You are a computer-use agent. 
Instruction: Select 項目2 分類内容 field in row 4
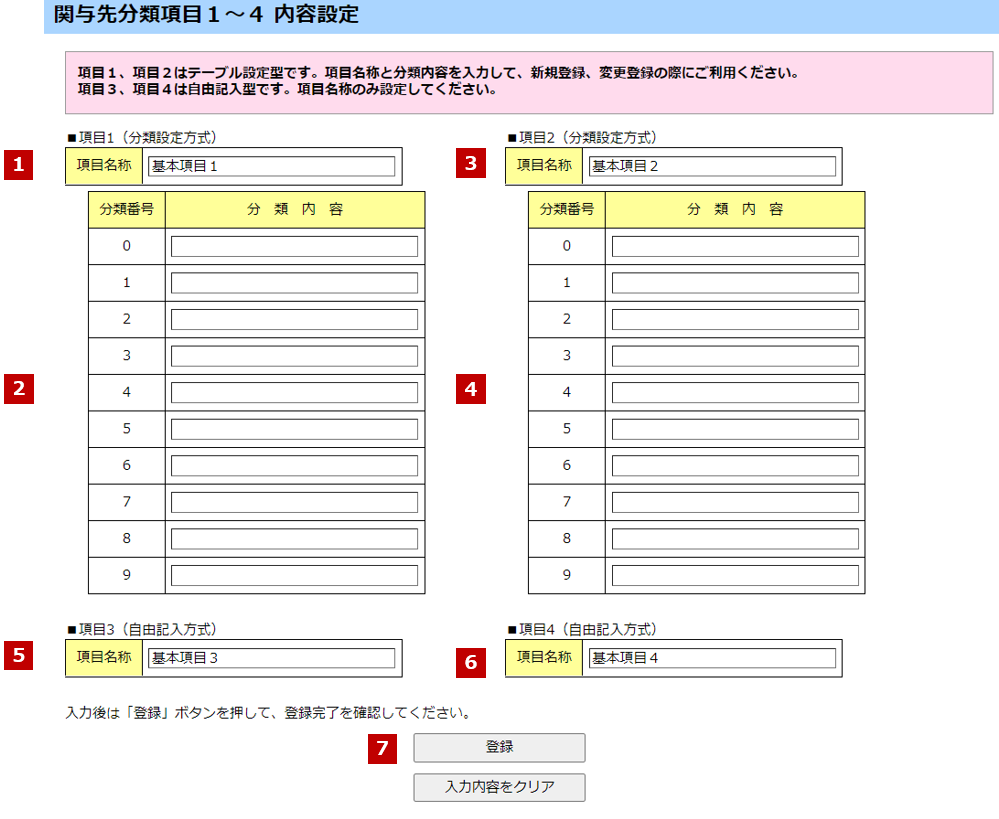coord(735,392)
